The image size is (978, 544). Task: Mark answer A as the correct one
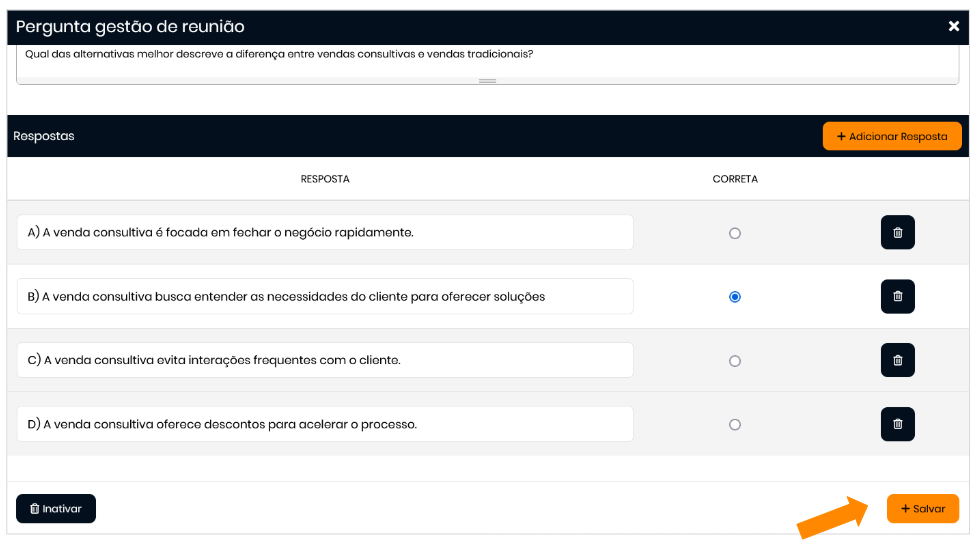point(735,233)
